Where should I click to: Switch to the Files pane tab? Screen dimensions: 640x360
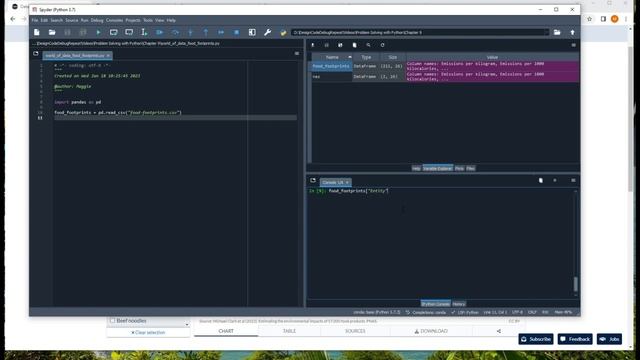point(471,169)
